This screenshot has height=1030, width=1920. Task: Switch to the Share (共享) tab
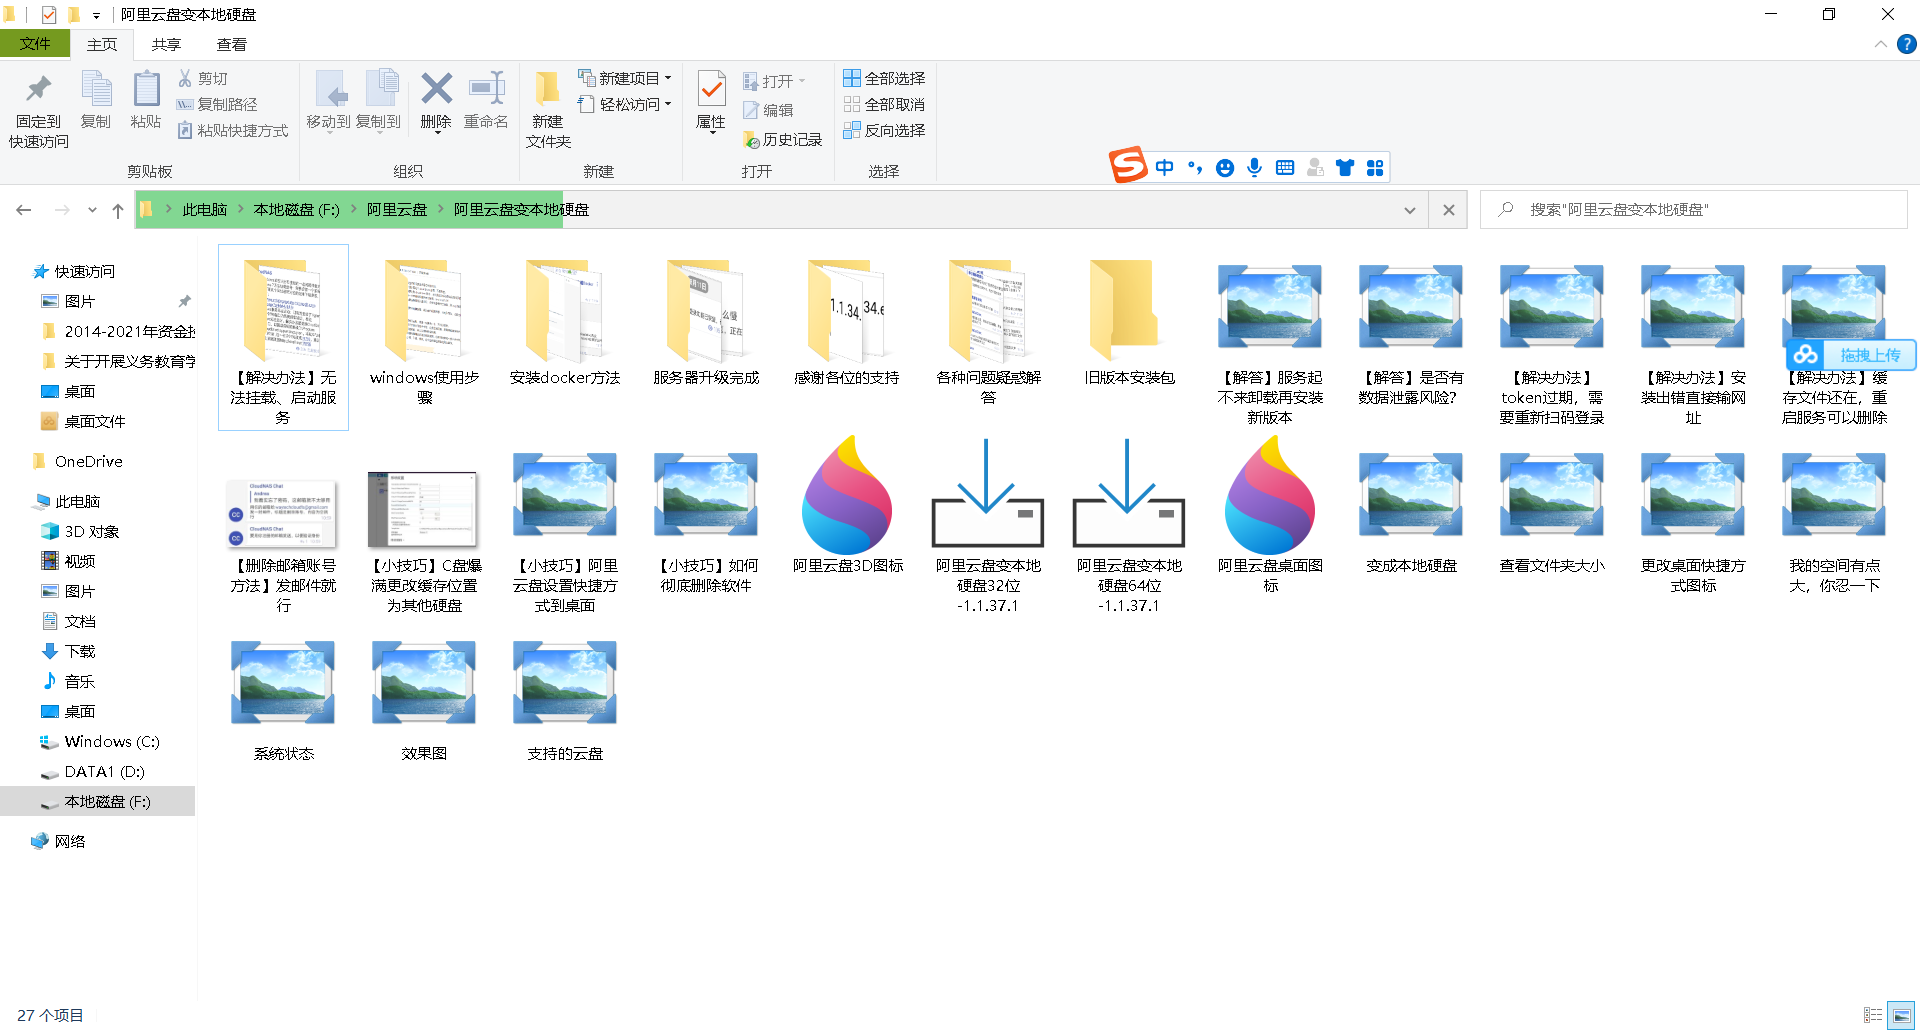click(166, 45)
